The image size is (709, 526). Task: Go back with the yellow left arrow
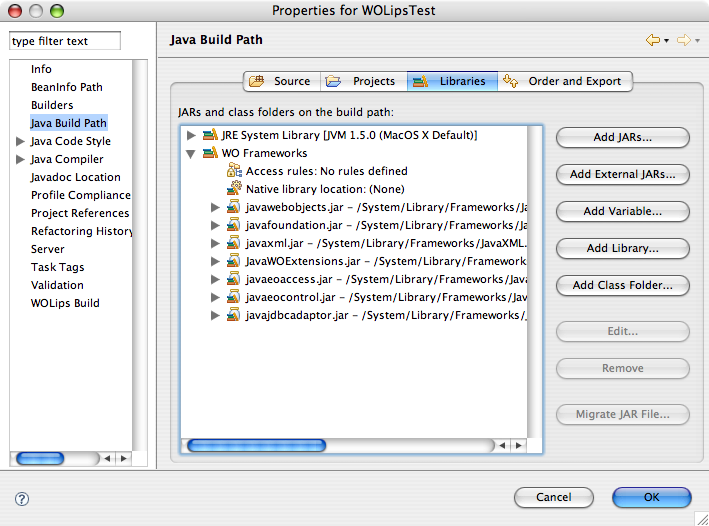click(652, 40)
